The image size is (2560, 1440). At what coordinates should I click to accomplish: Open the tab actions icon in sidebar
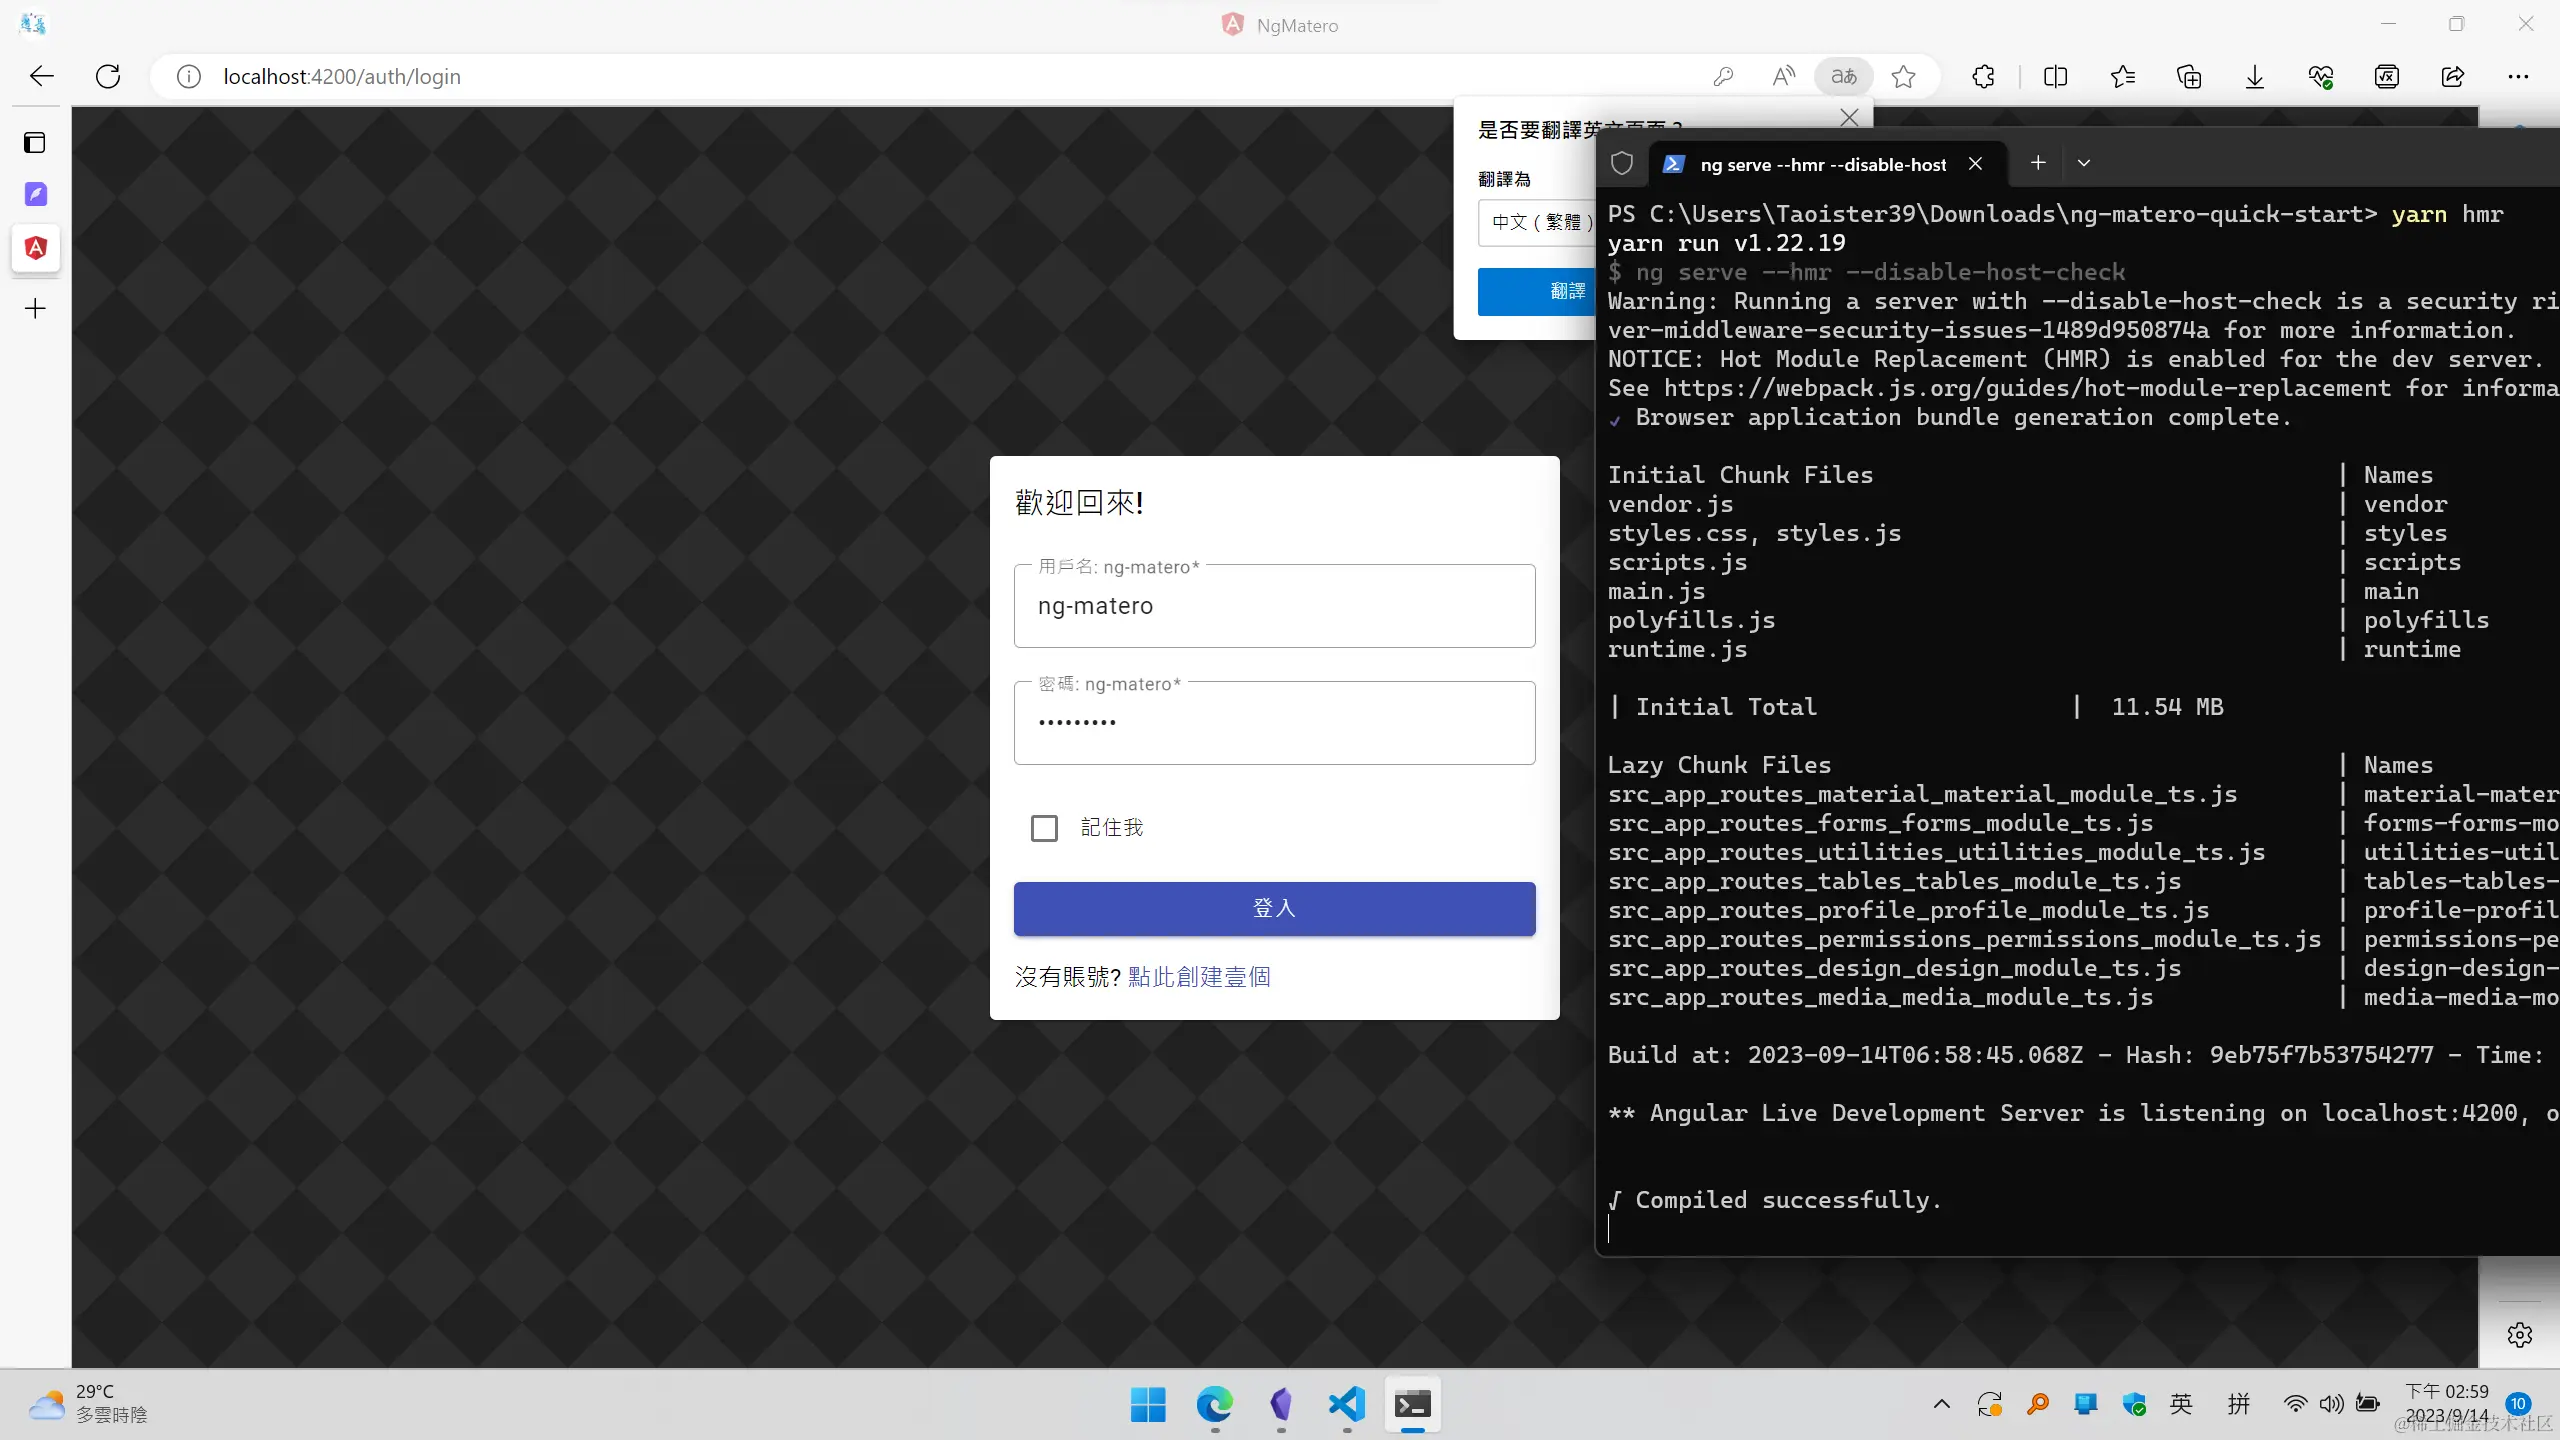[35, 142]
